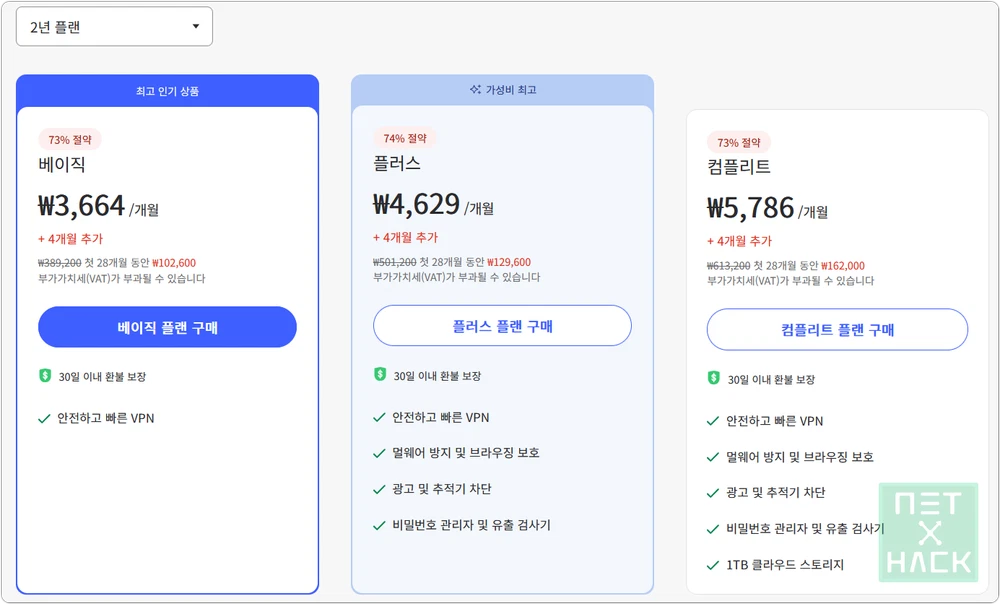Click the NET X HACK watermark logo
This screenshot has height=604, width=1000.
(x=927, y=532)
